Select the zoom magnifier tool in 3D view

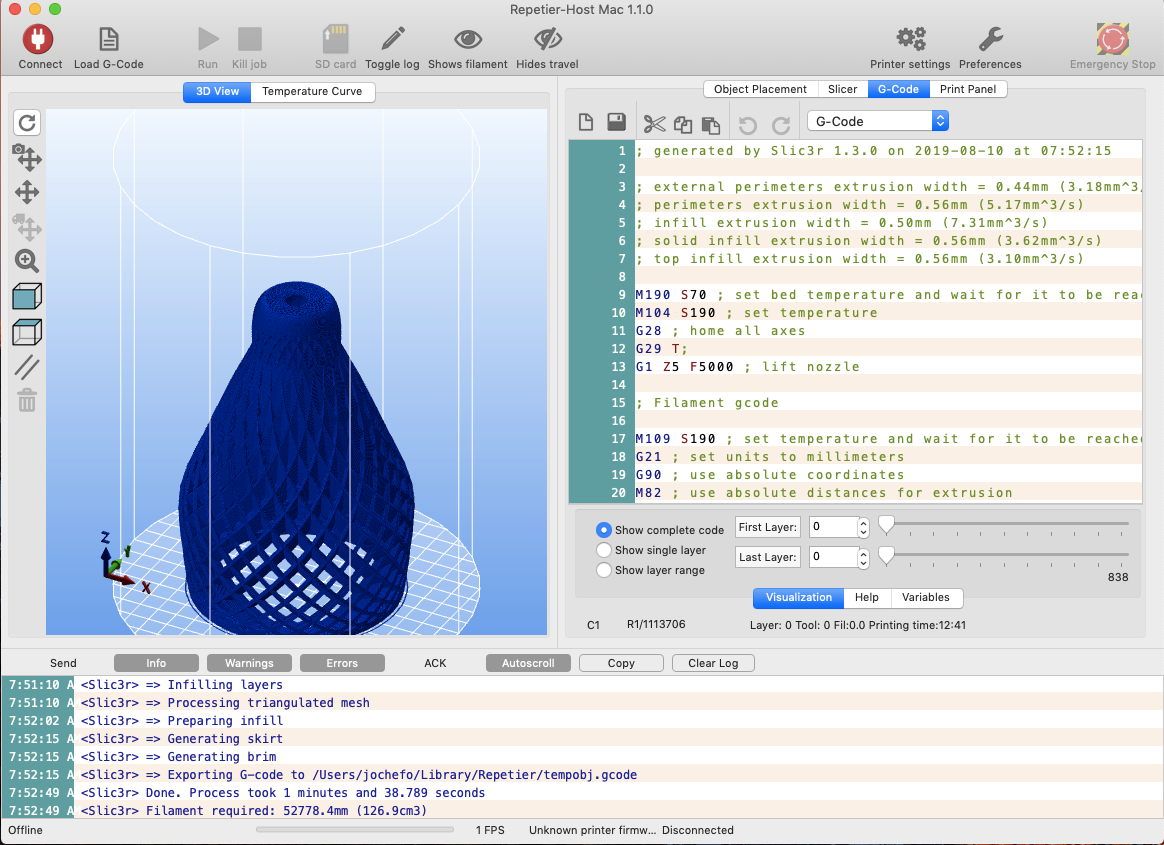coord(27,262)
